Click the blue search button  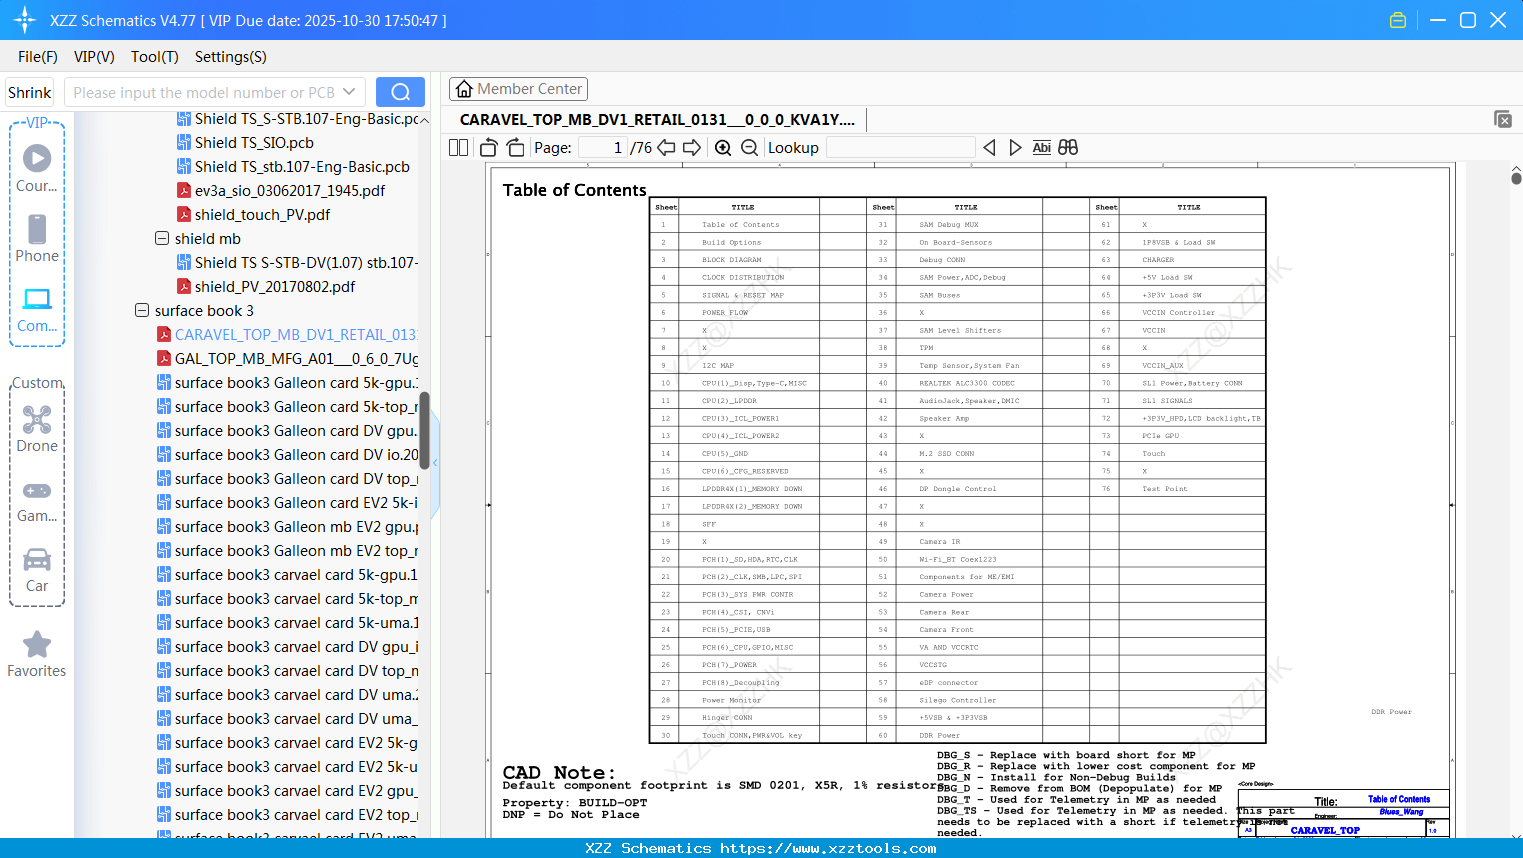coord(400,92)
